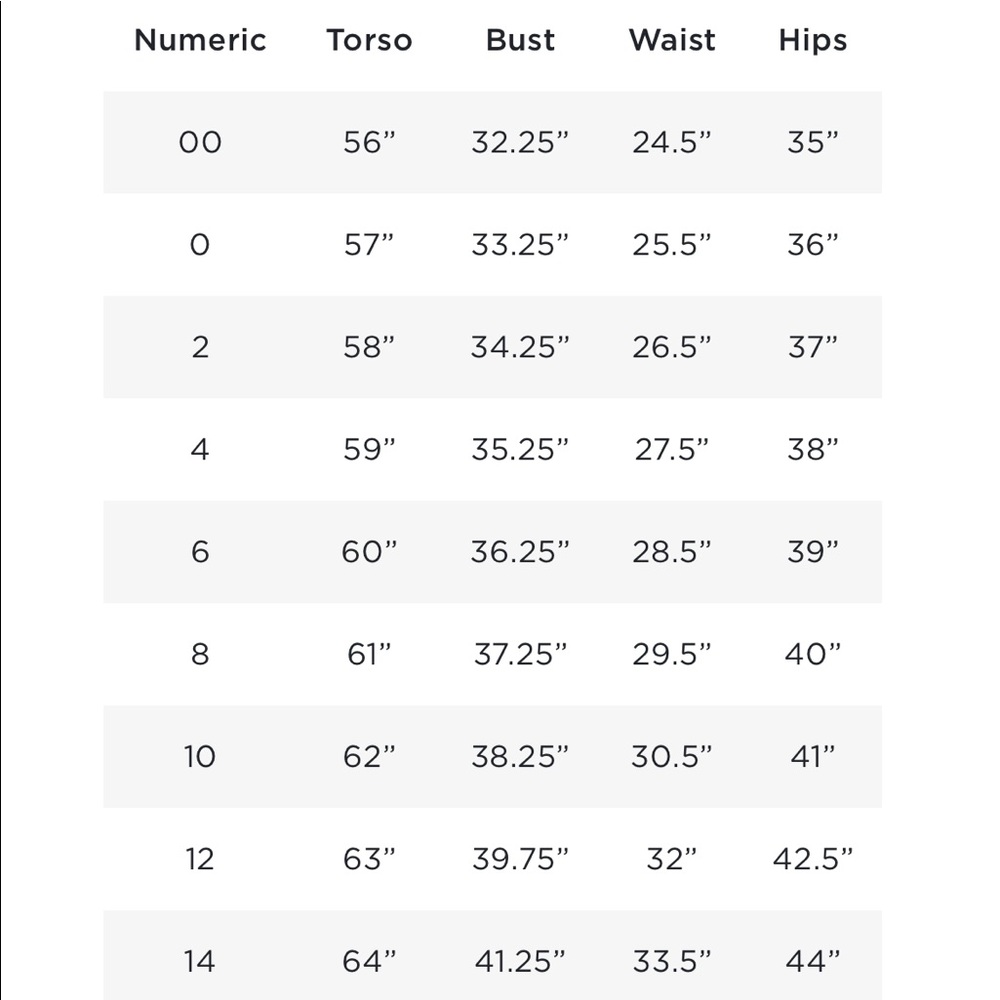Click numeric size 8
This screenshot has height=1000, width=1000.
click(200, 654)
